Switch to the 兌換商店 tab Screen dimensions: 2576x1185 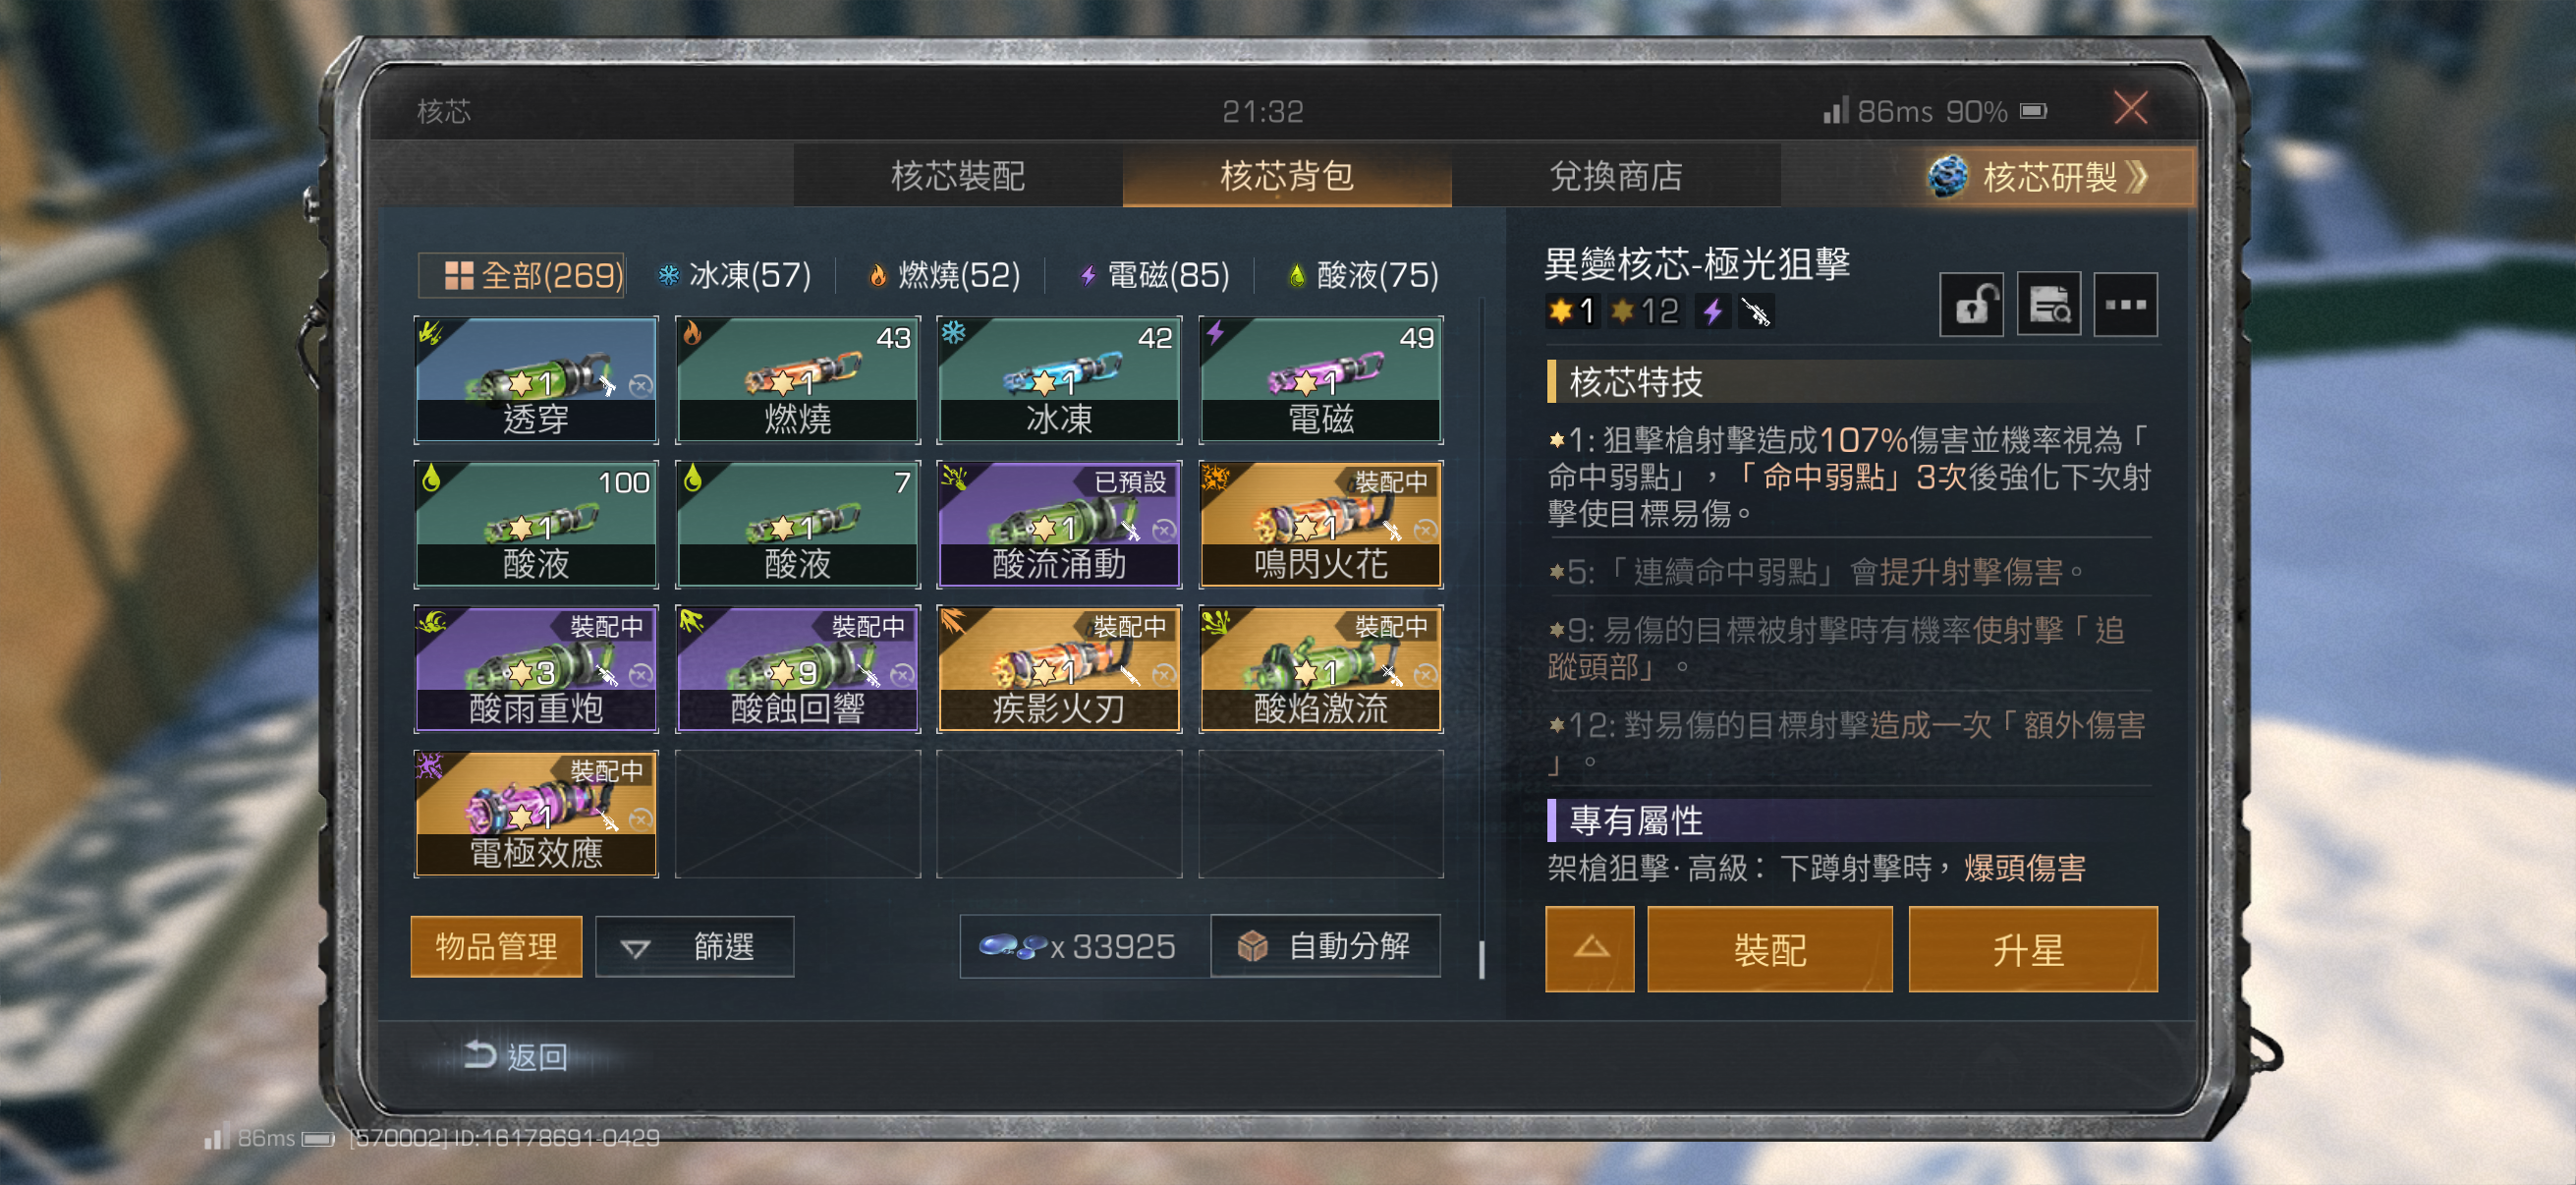tap(1616, 176)
